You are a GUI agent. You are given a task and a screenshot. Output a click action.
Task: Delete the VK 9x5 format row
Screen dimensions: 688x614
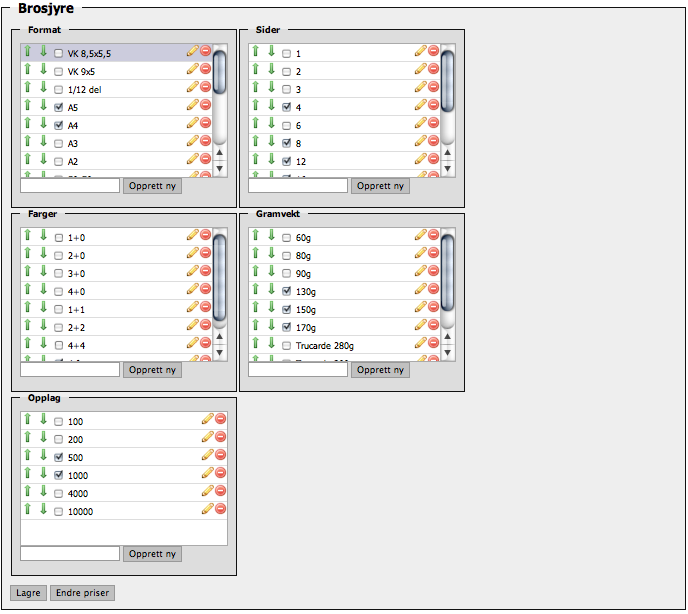pyautogui.click(x=205, y=71)
